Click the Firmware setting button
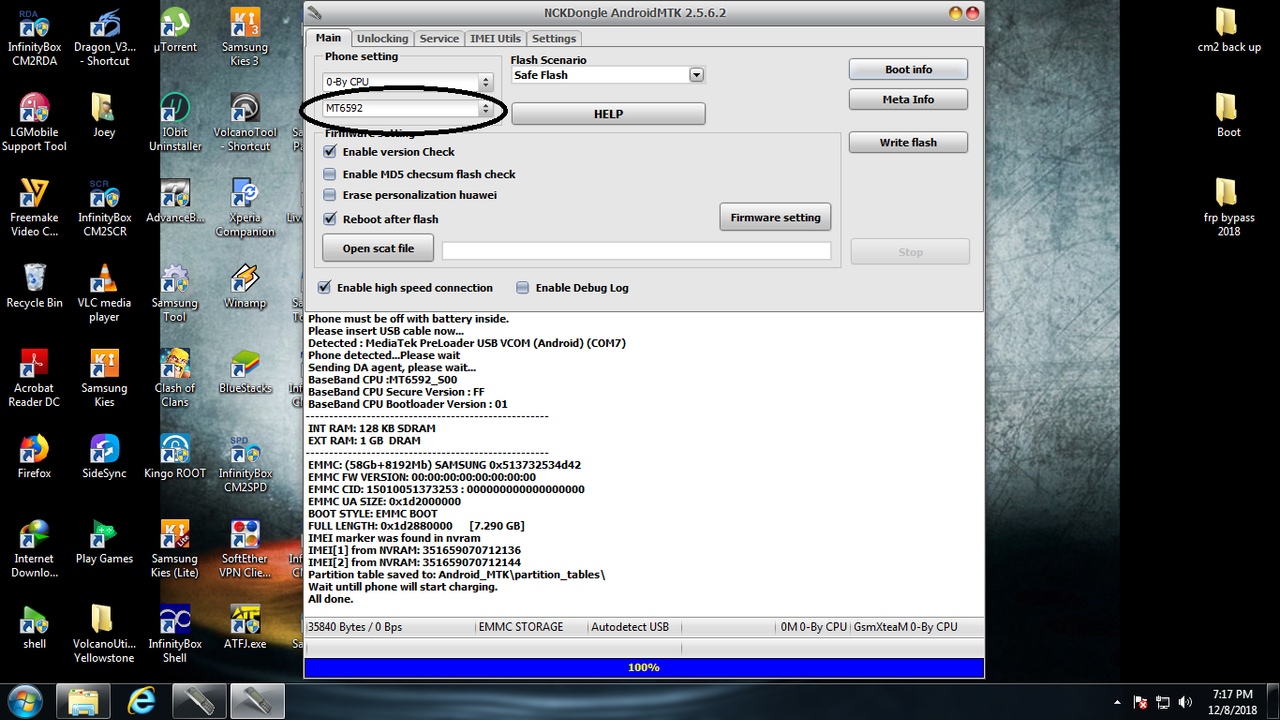Screen dimensions: 1280x720 click(x=775, y=217)
